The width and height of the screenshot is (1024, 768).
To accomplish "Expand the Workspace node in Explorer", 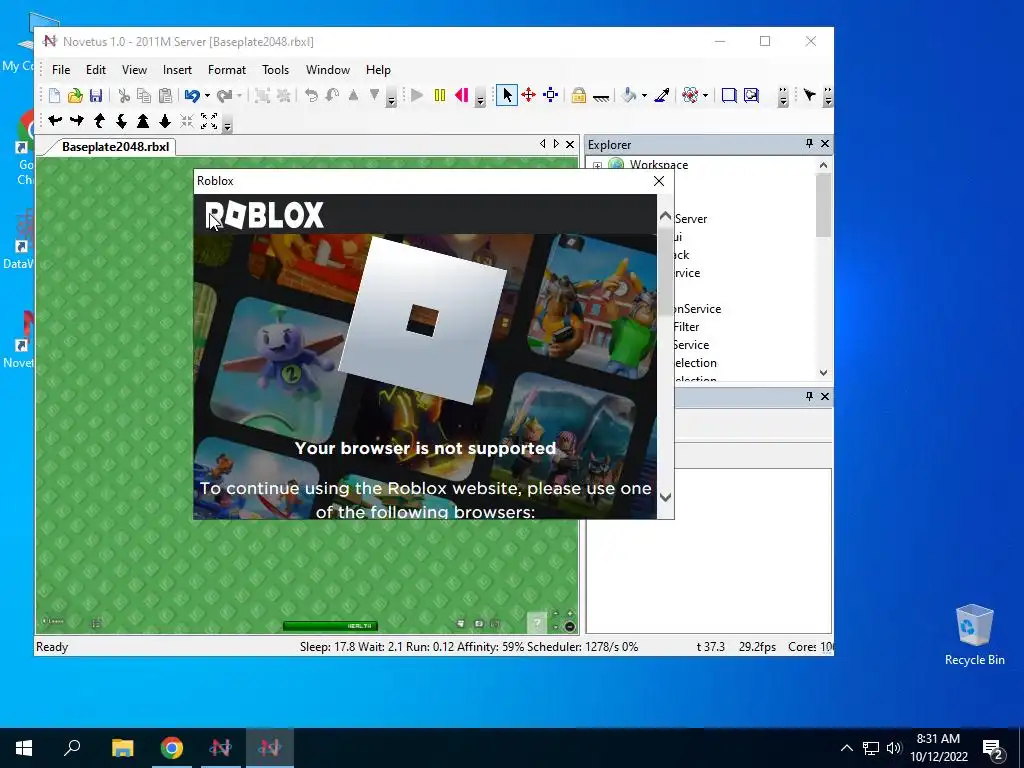I will tap(597, 165).
